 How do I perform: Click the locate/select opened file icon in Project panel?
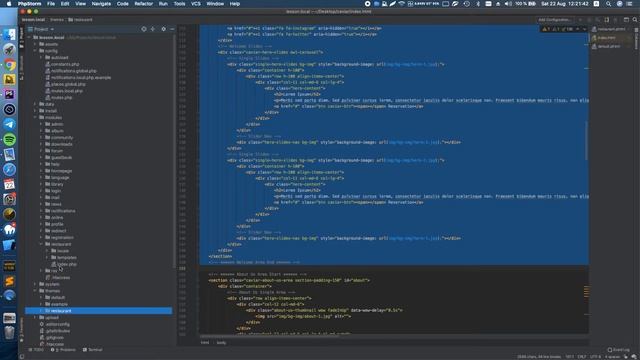point(144,29)
